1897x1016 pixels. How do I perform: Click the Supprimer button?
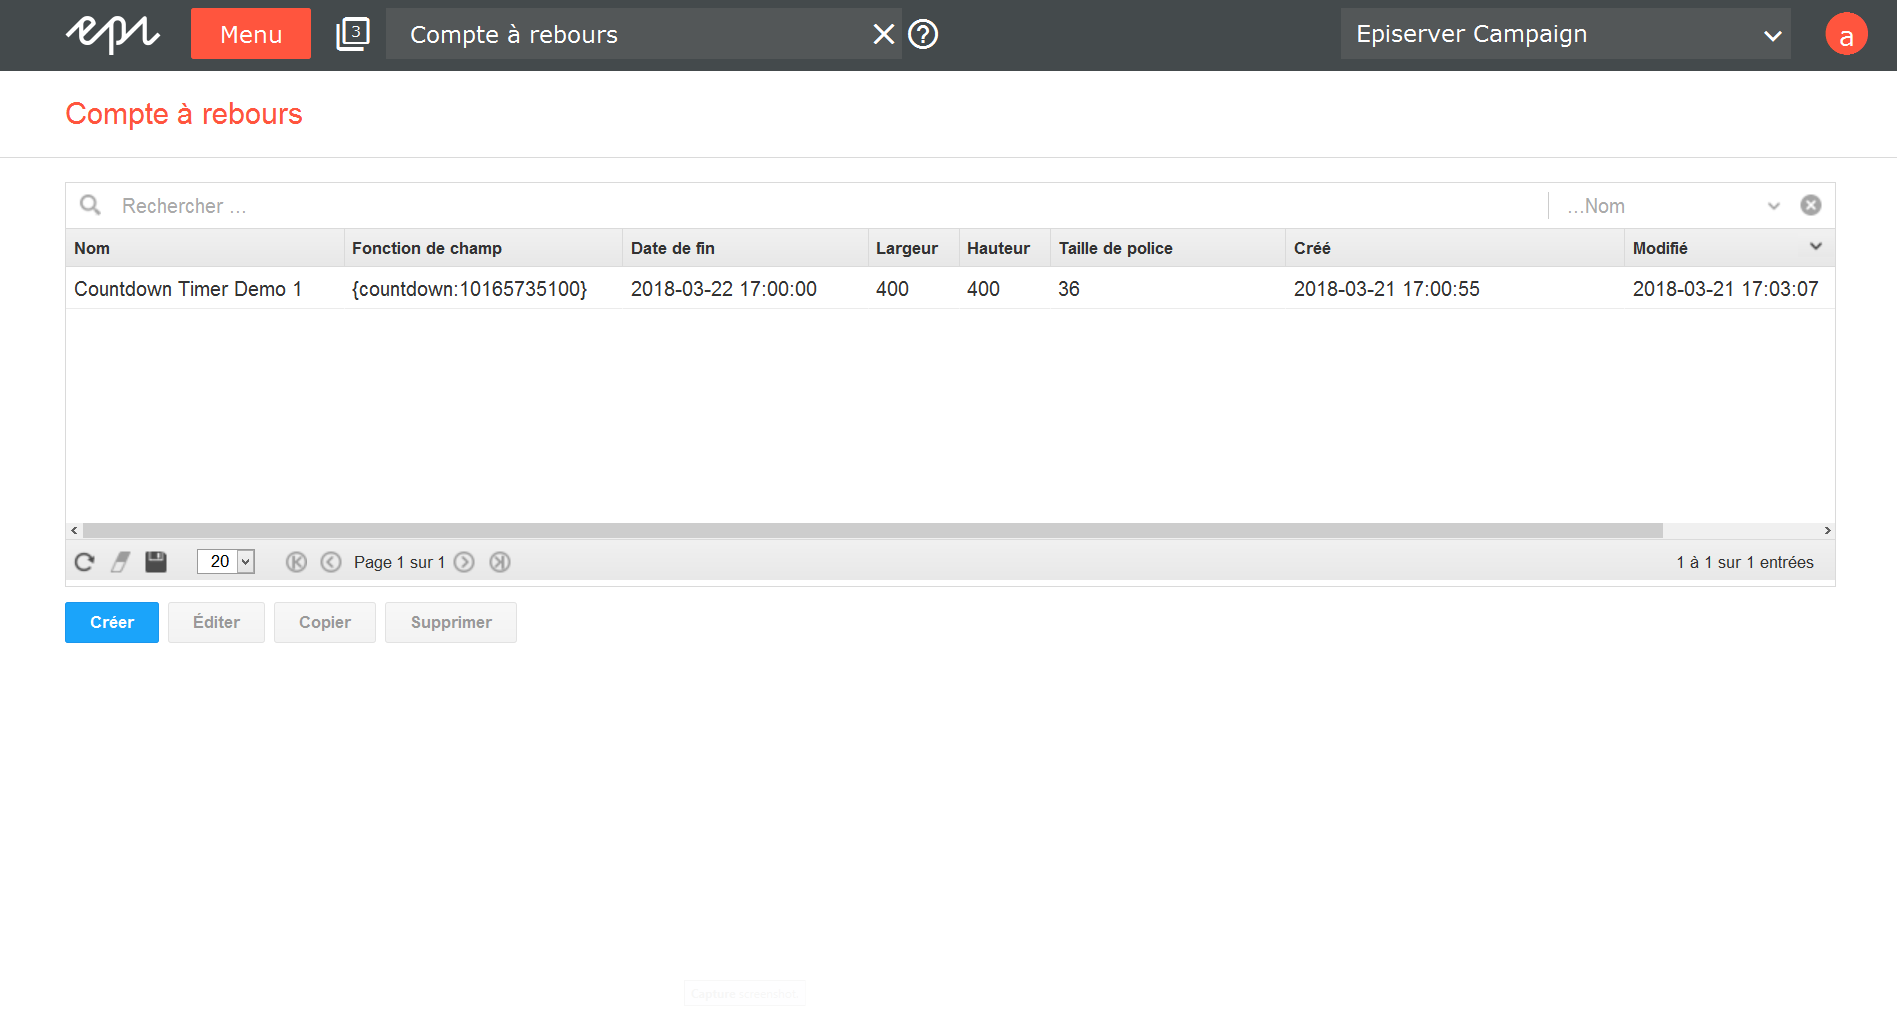pos(451,622)
